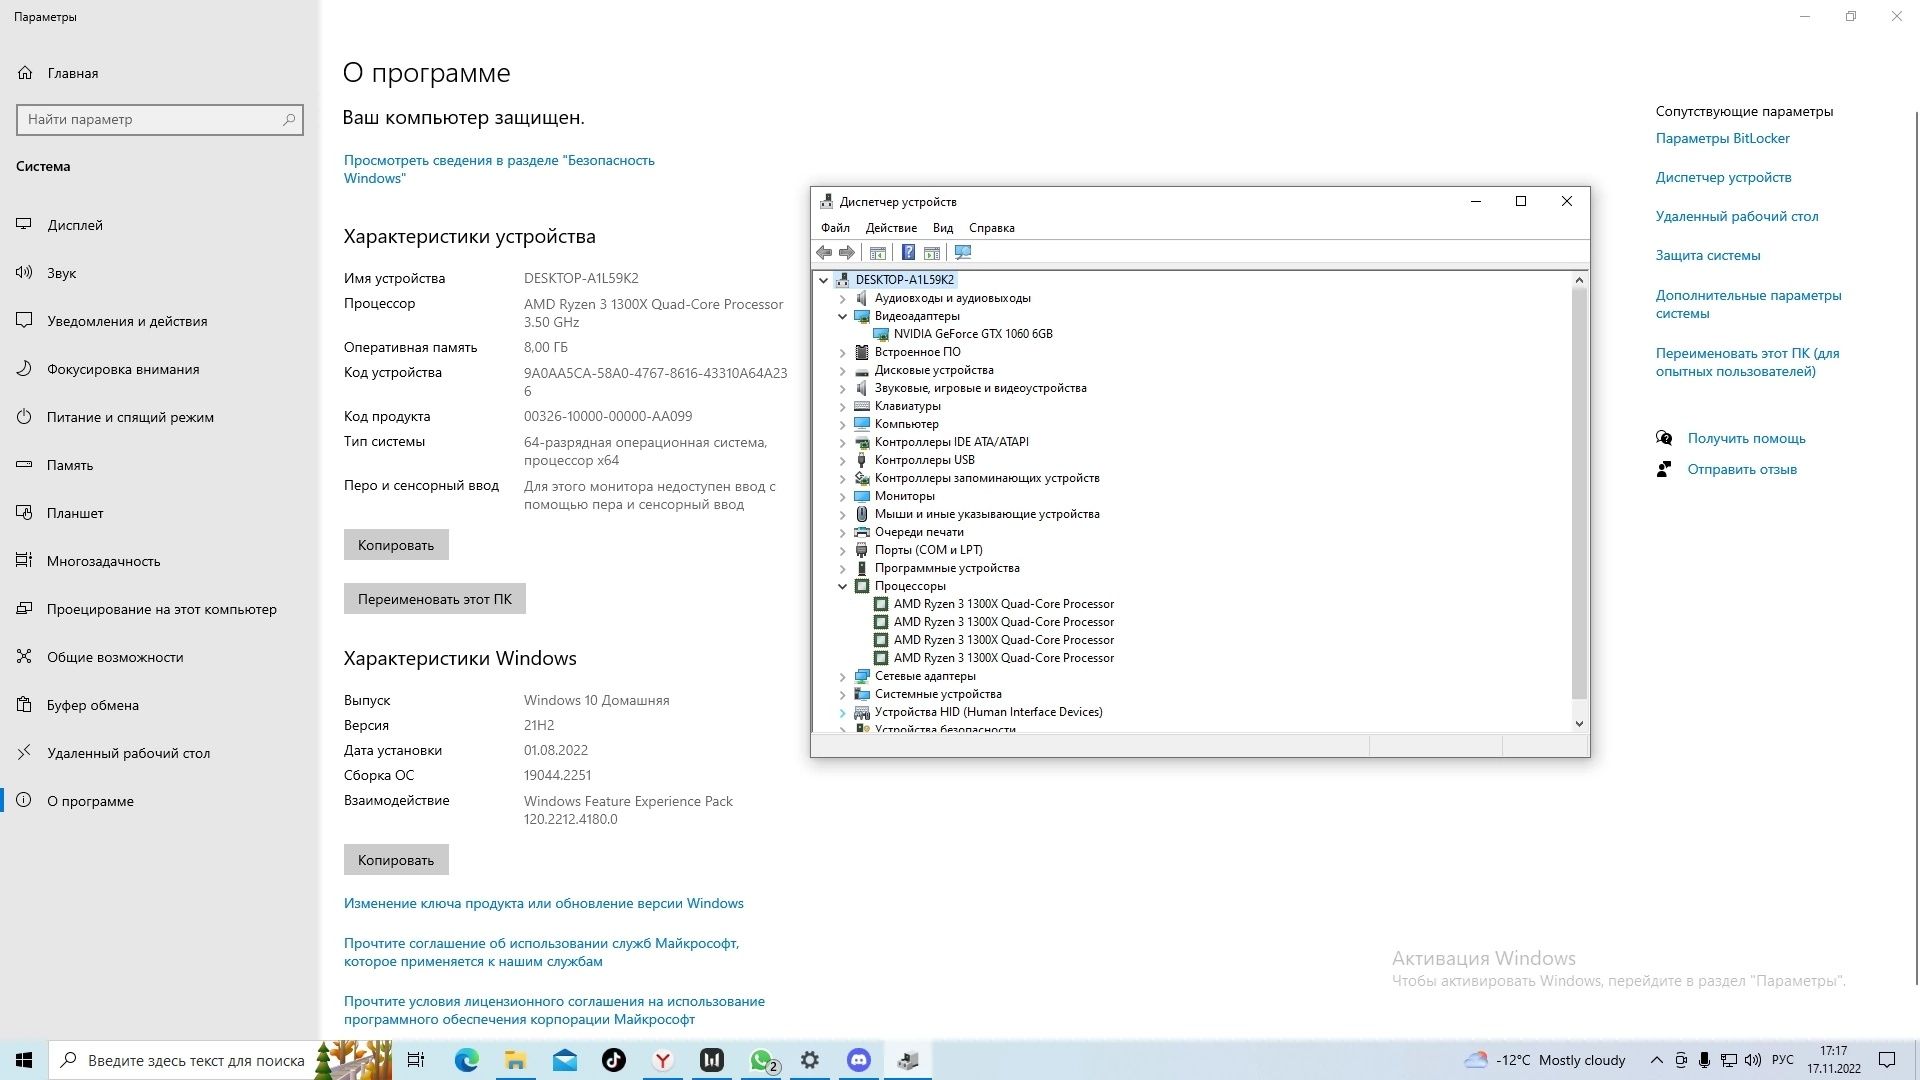Open Дополнительные параметры системы link
The height and width of the screenshot is (1080, 1920).
1748,304
